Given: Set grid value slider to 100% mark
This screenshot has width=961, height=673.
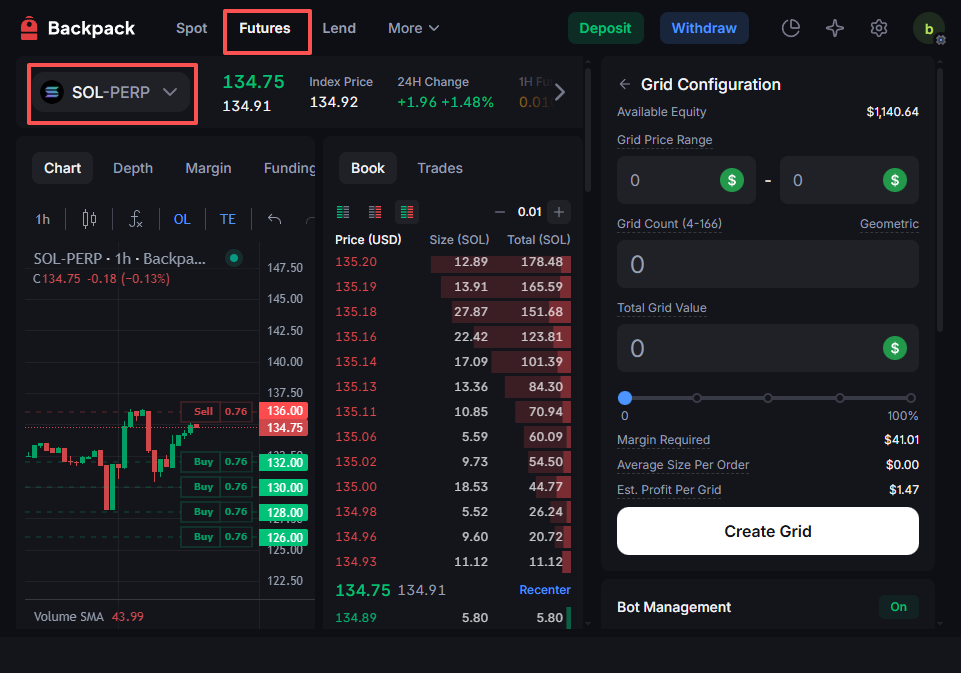Looking at the screenshot, I should click(x=911, y=398).
